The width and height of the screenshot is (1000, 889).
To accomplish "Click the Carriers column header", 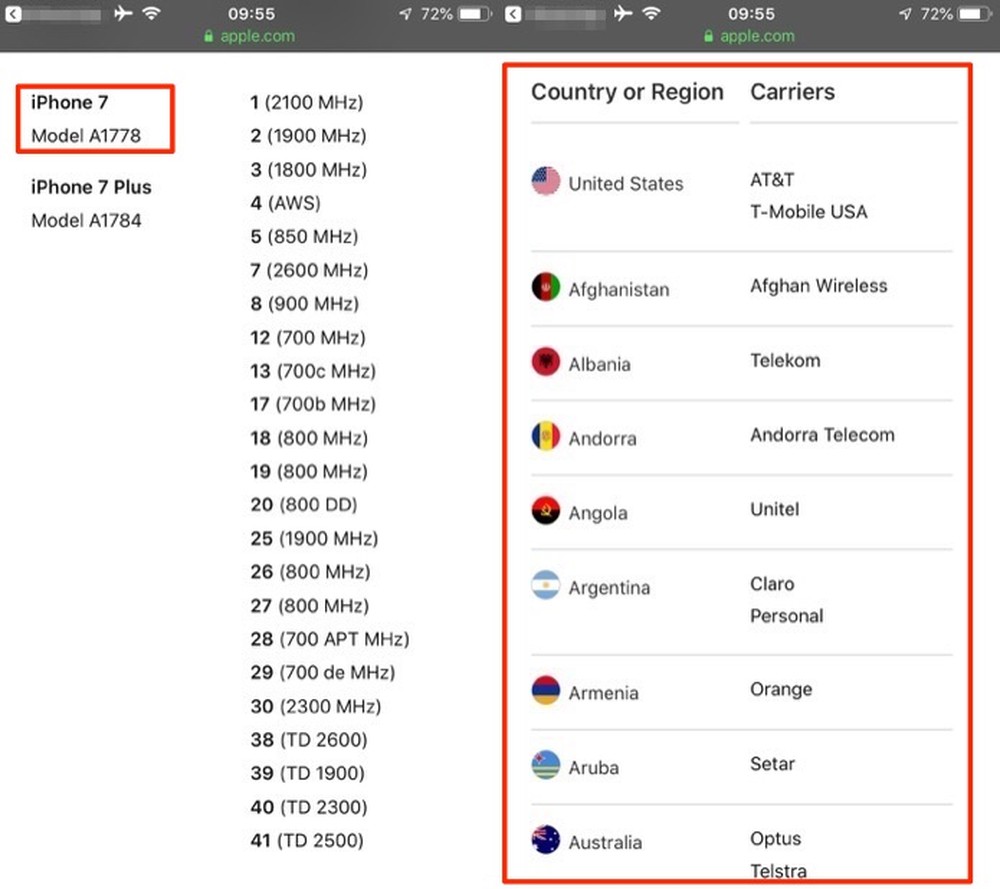I will 792,92.
